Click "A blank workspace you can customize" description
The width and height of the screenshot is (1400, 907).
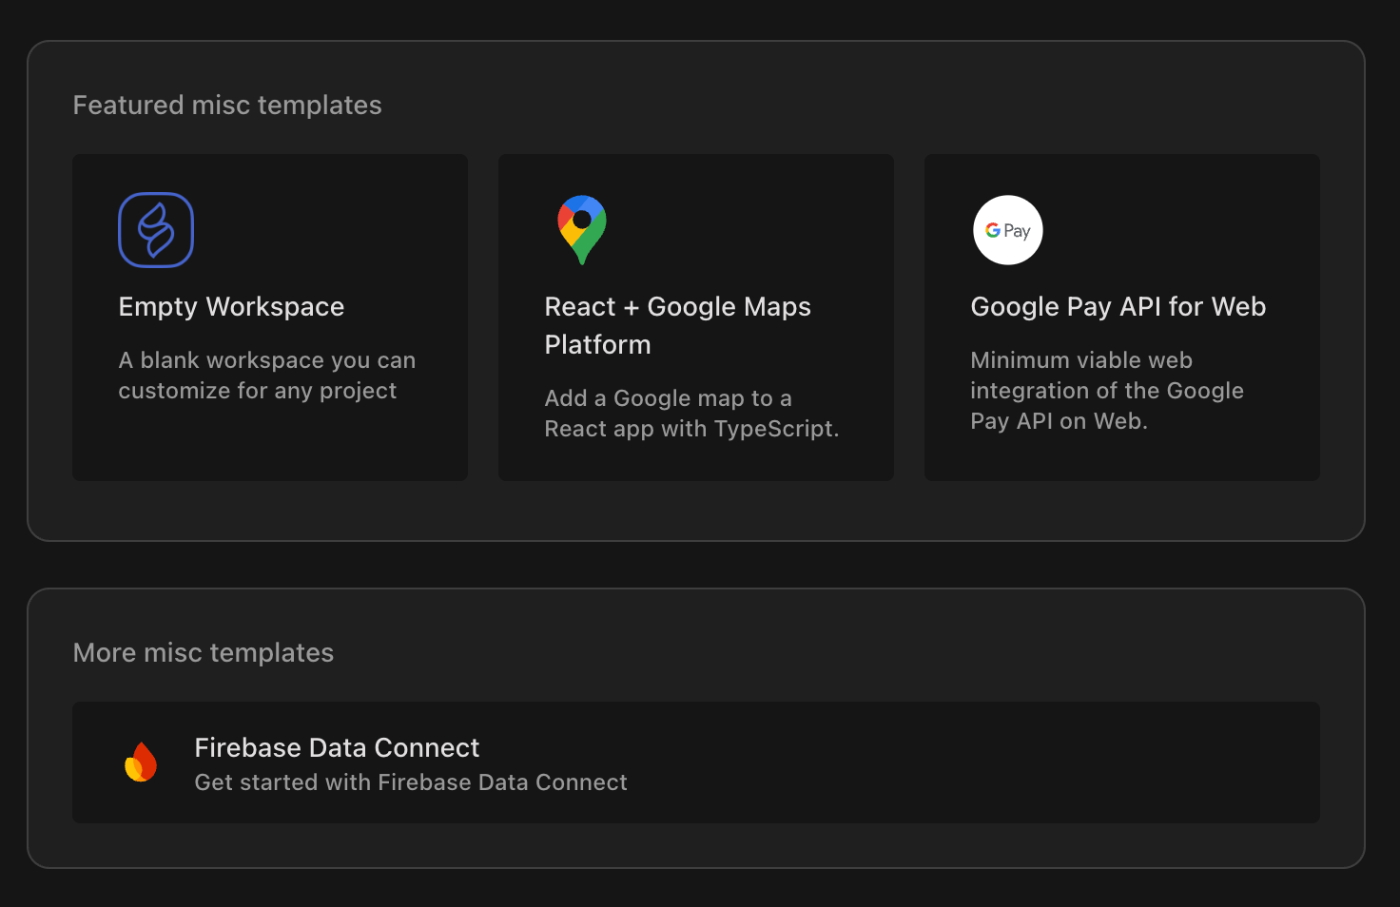coord(267,375)
